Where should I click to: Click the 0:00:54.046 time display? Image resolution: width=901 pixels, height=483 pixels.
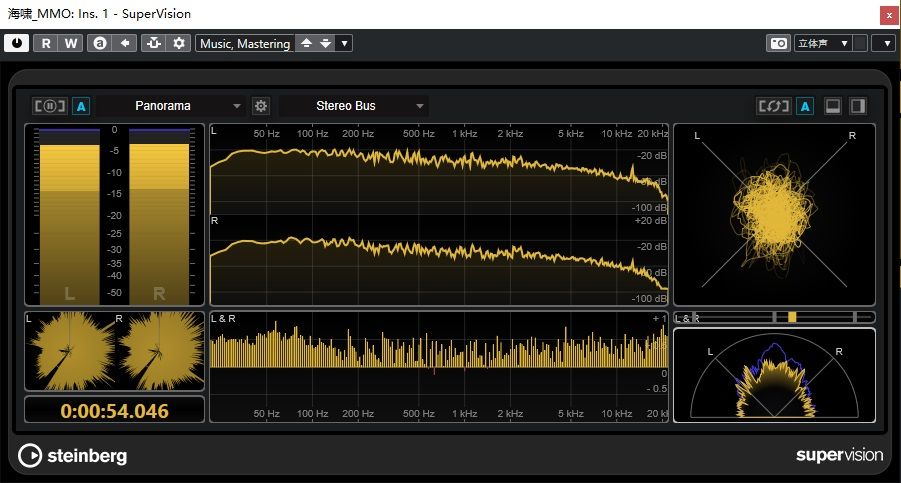point(114,411)
